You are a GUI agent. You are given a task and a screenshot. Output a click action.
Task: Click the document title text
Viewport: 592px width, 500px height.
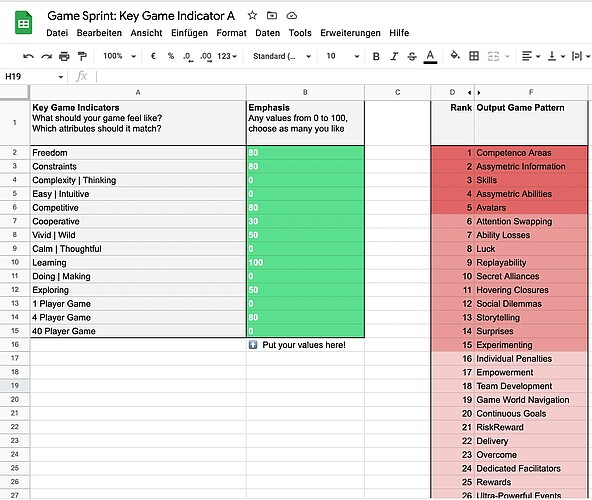(141, 15)
